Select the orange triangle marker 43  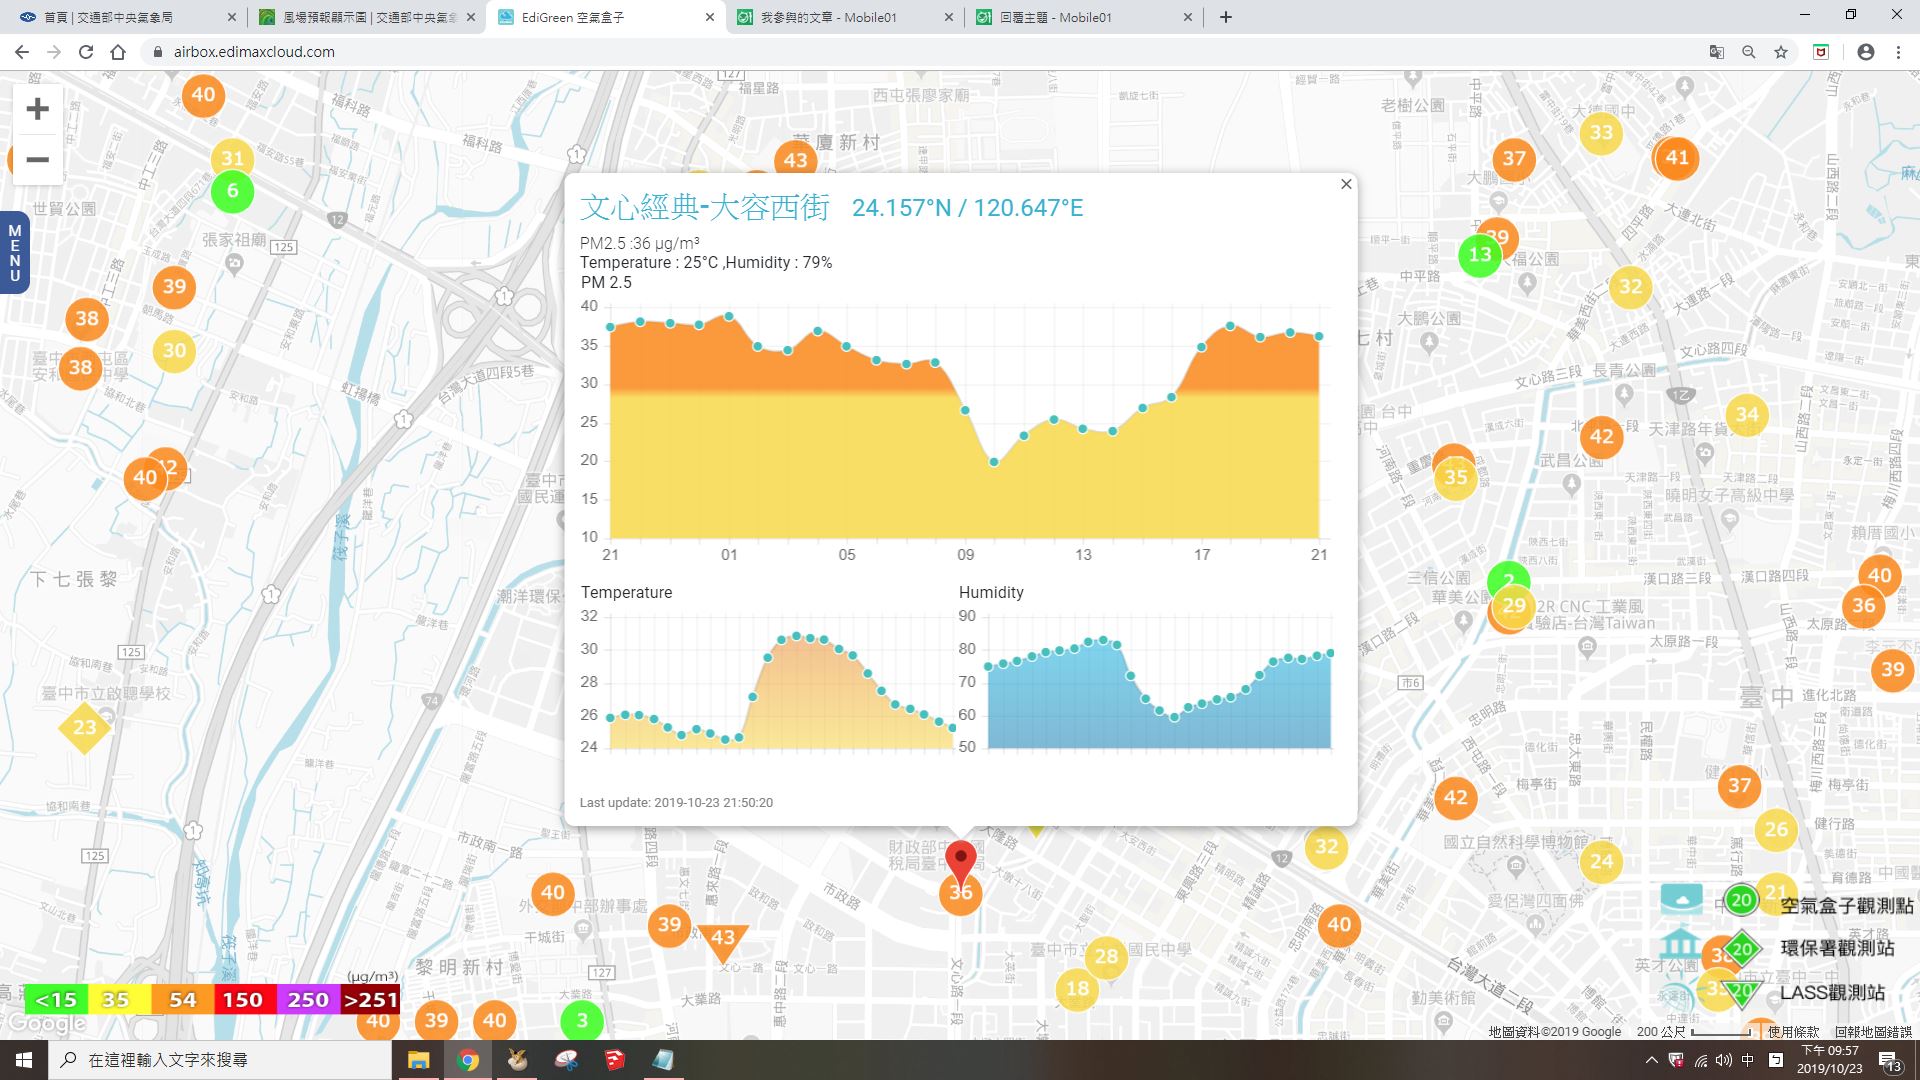click(722, 940)
